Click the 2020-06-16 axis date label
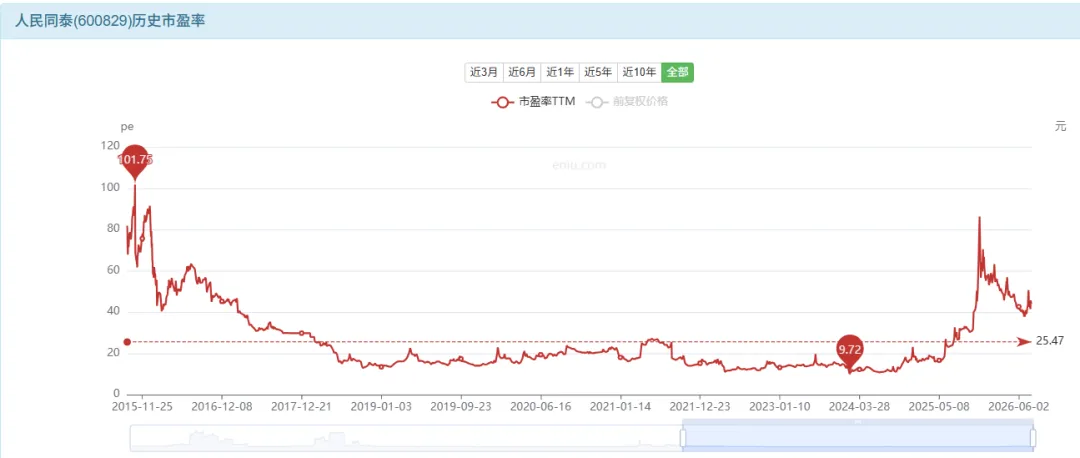1080x458 pixels. coord(540,406)
